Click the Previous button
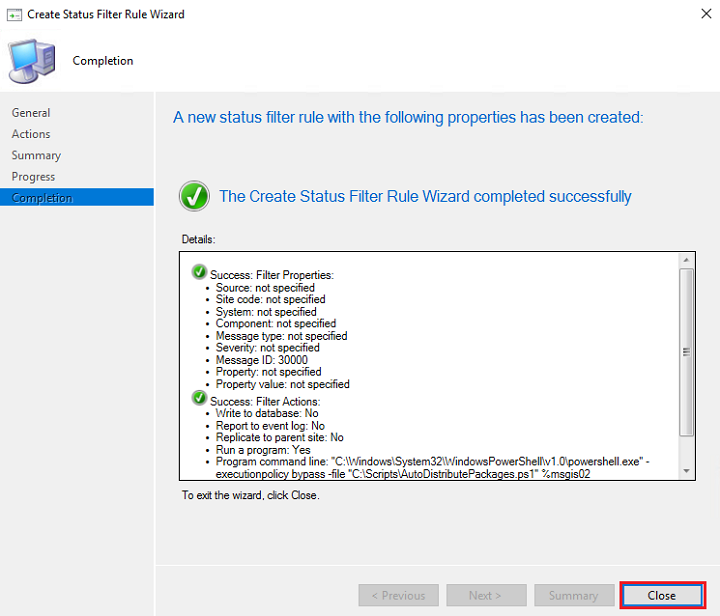This screenshot has width=720, height=616. point(398,595)
